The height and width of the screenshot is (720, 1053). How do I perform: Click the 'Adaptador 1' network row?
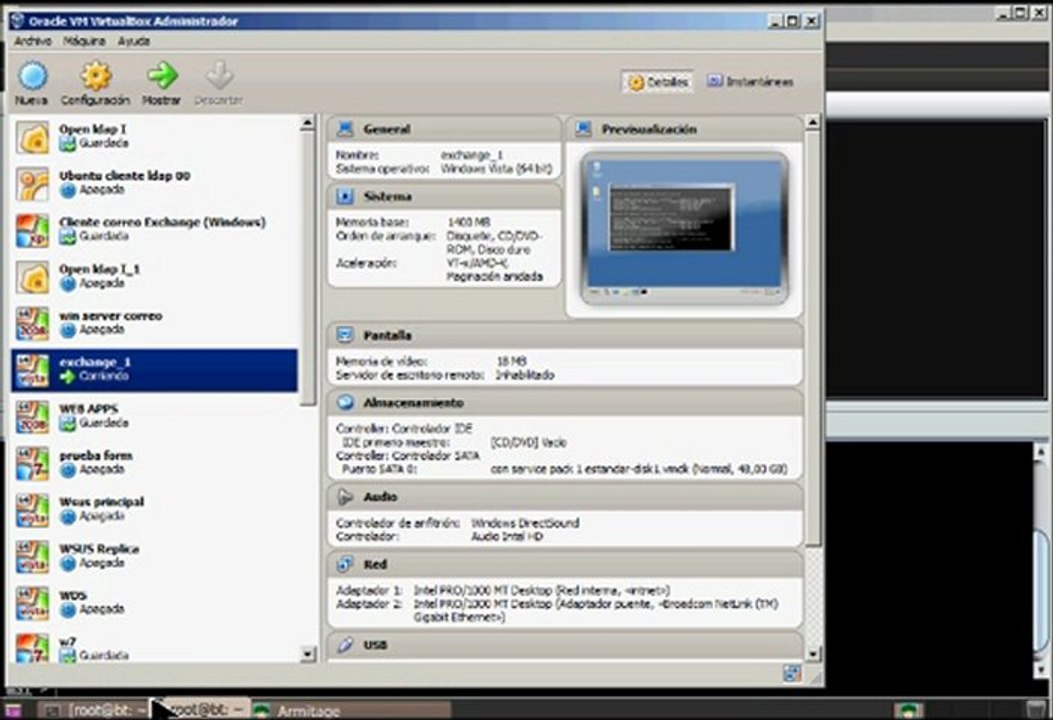pyautogui.click(x=503, y=590)
